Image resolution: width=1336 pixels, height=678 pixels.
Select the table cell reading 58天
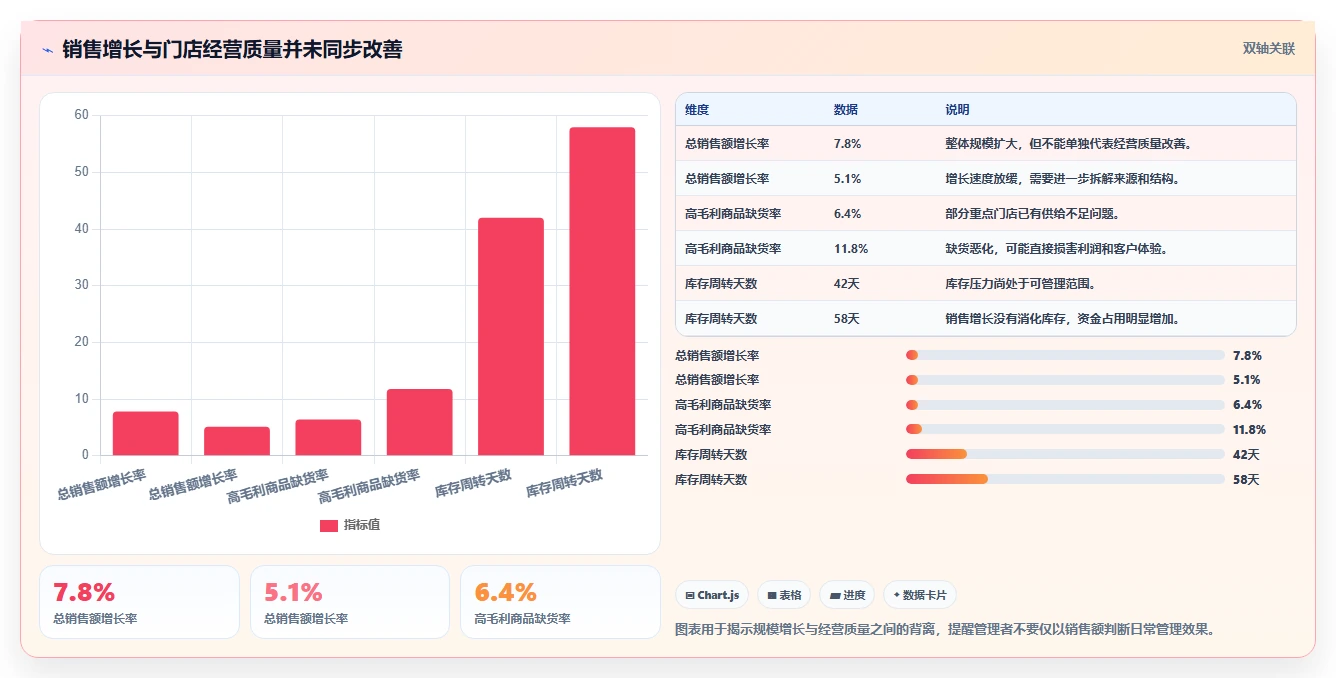click(x=846, y=318)
